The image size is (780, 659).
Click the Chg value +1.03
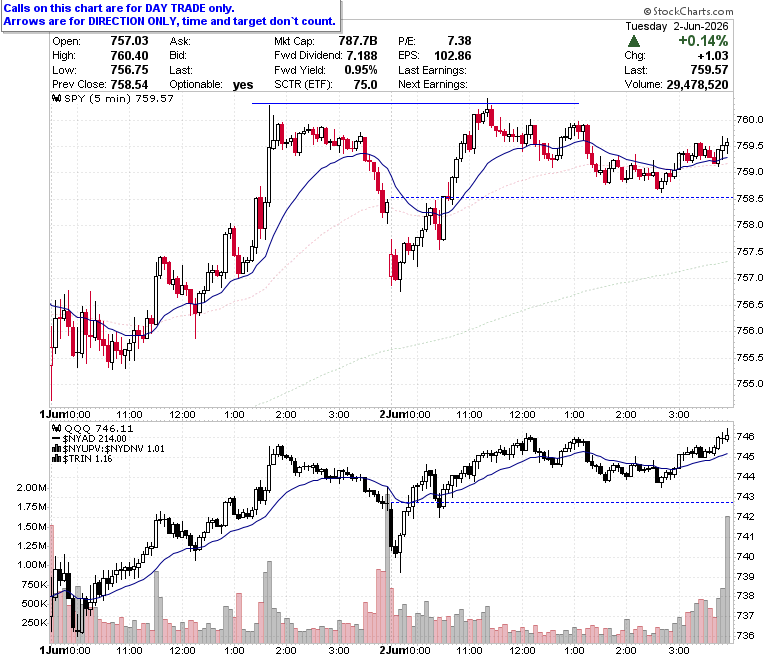click(713, 56)
